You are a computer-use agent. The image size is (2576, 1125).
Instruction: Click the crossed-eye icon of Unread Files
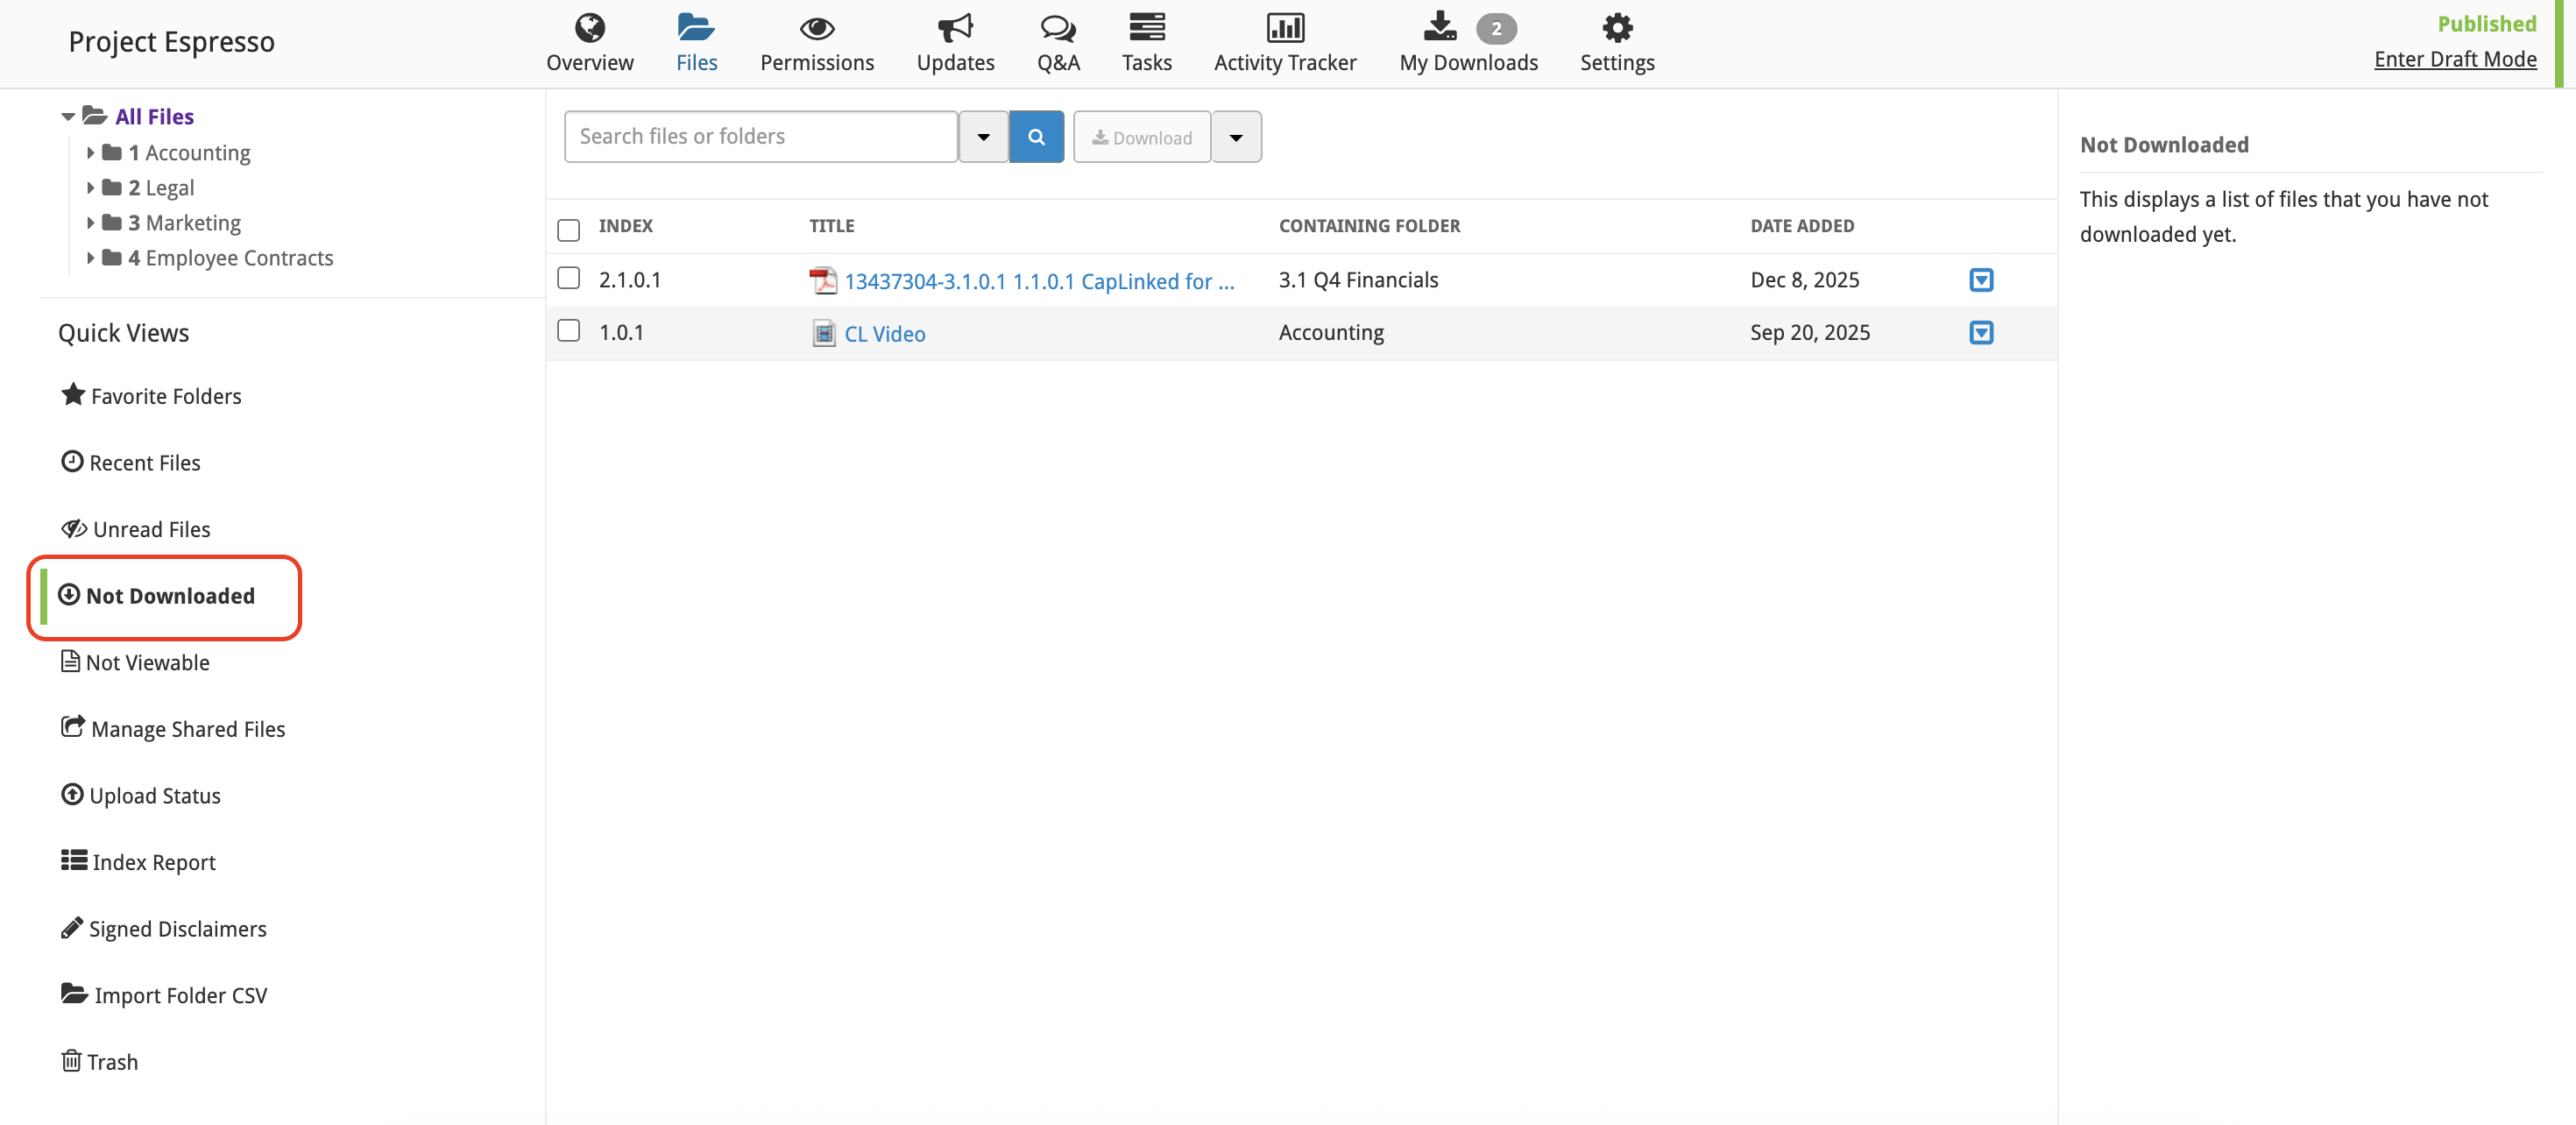coord(74,528)
